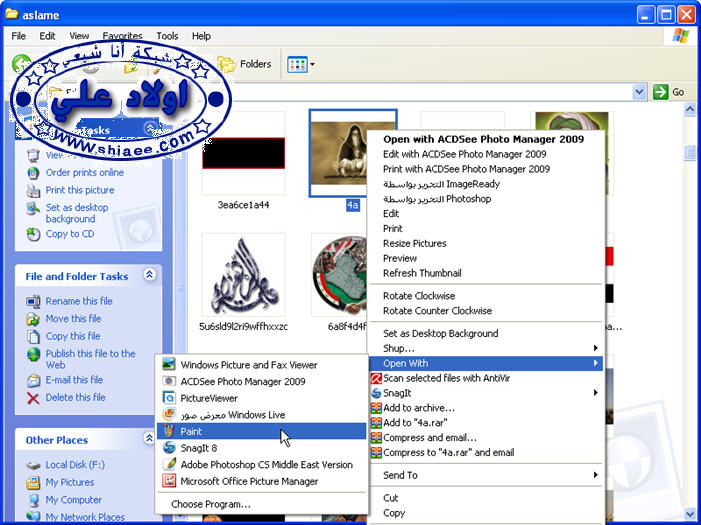Click WinRAR icon next to Compress and email
701x525 pixels.
[376, 437]
